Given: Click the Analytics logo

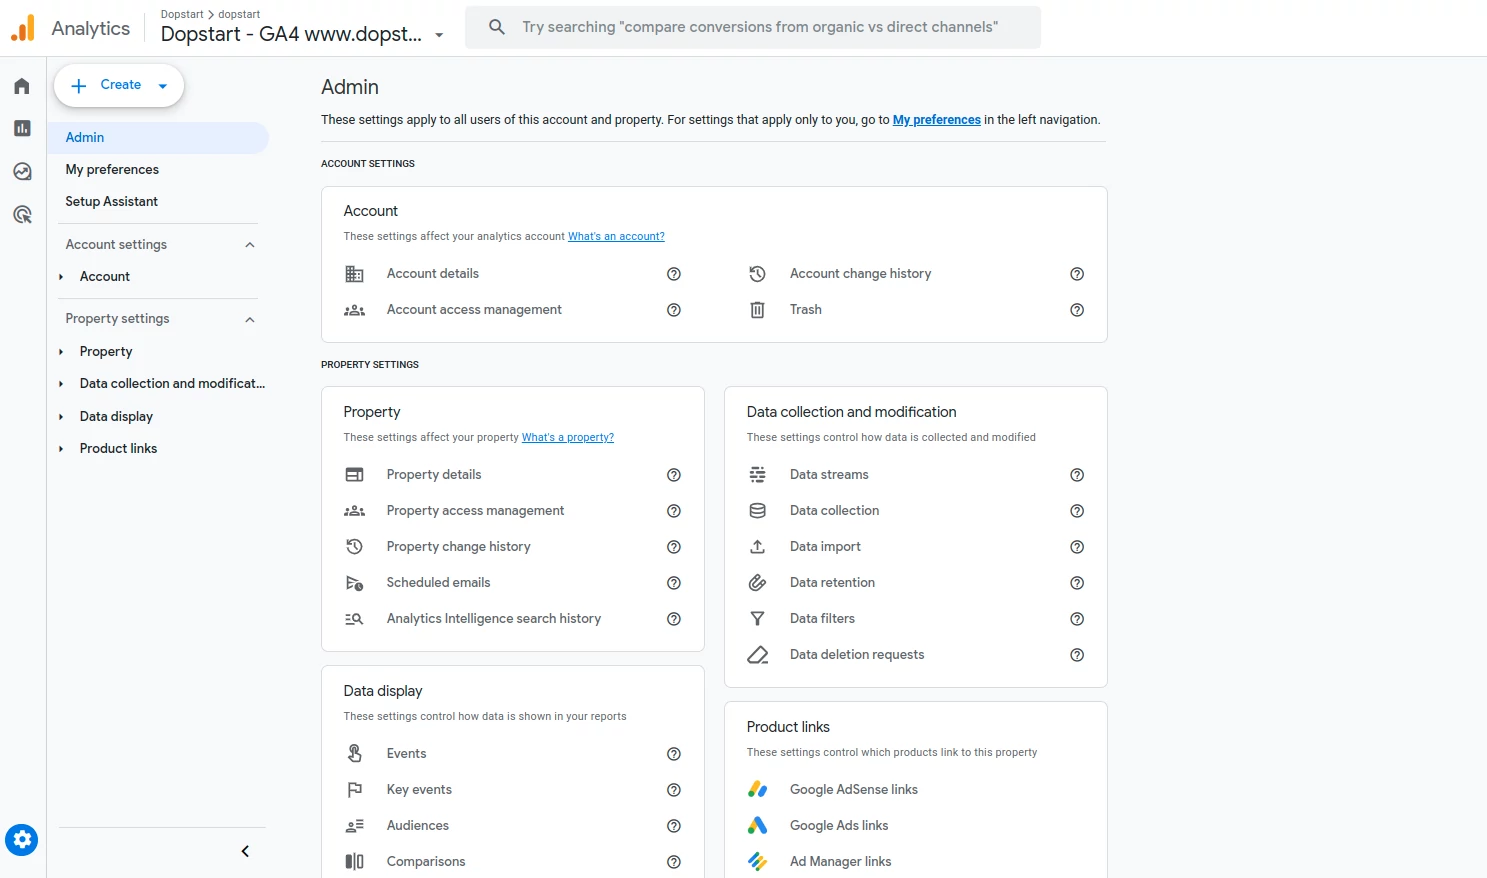Looking at the screenshot, I should 23,28.
